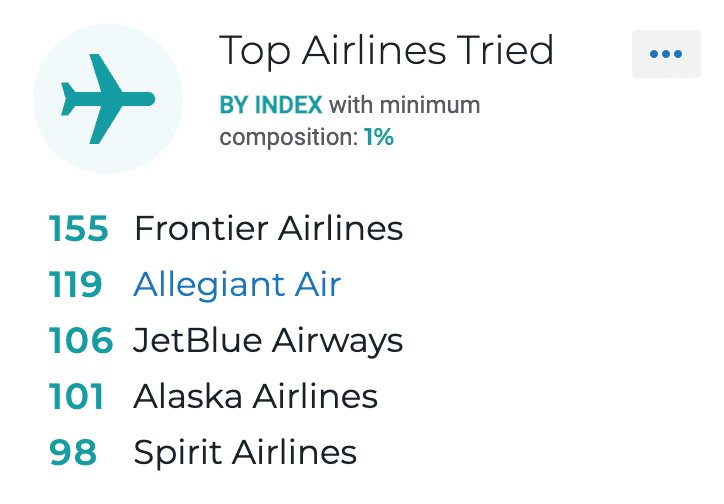Click the 'with minimum' subtitle text
Screen dimensions: 724x504
coord(404,105)
